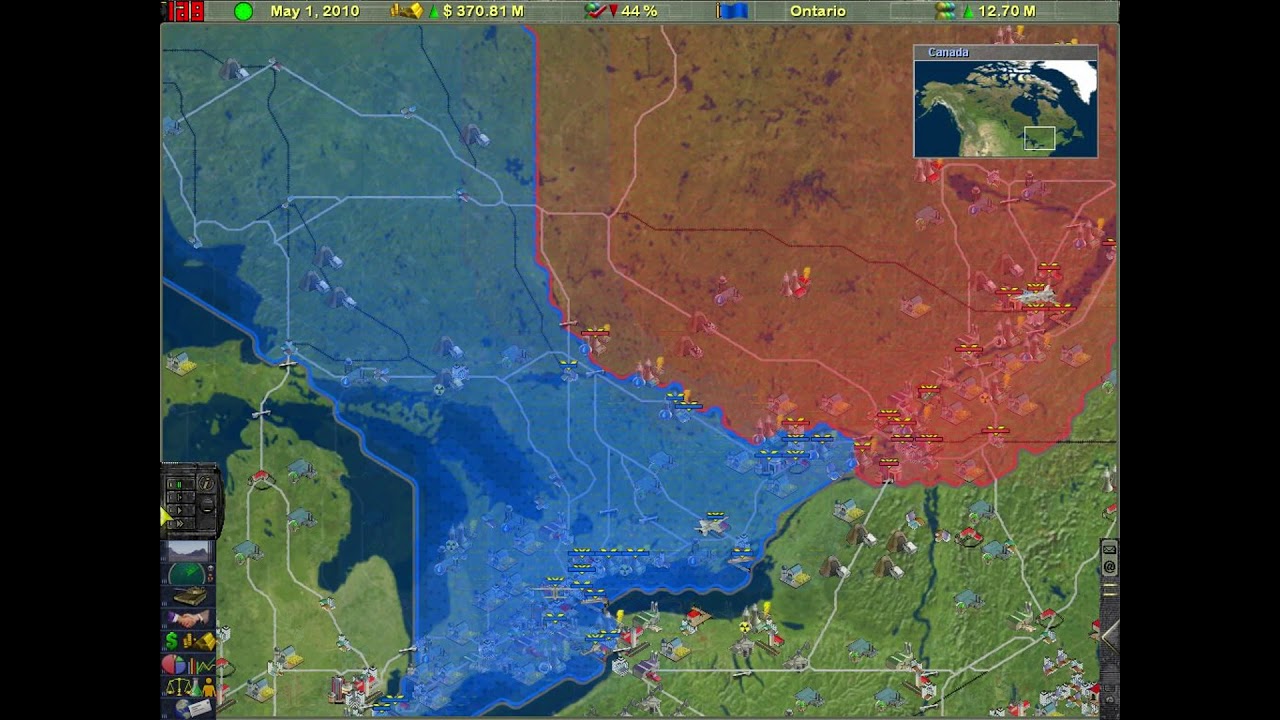Pause the game speed control
The image size is (1280, 720).
181,484
